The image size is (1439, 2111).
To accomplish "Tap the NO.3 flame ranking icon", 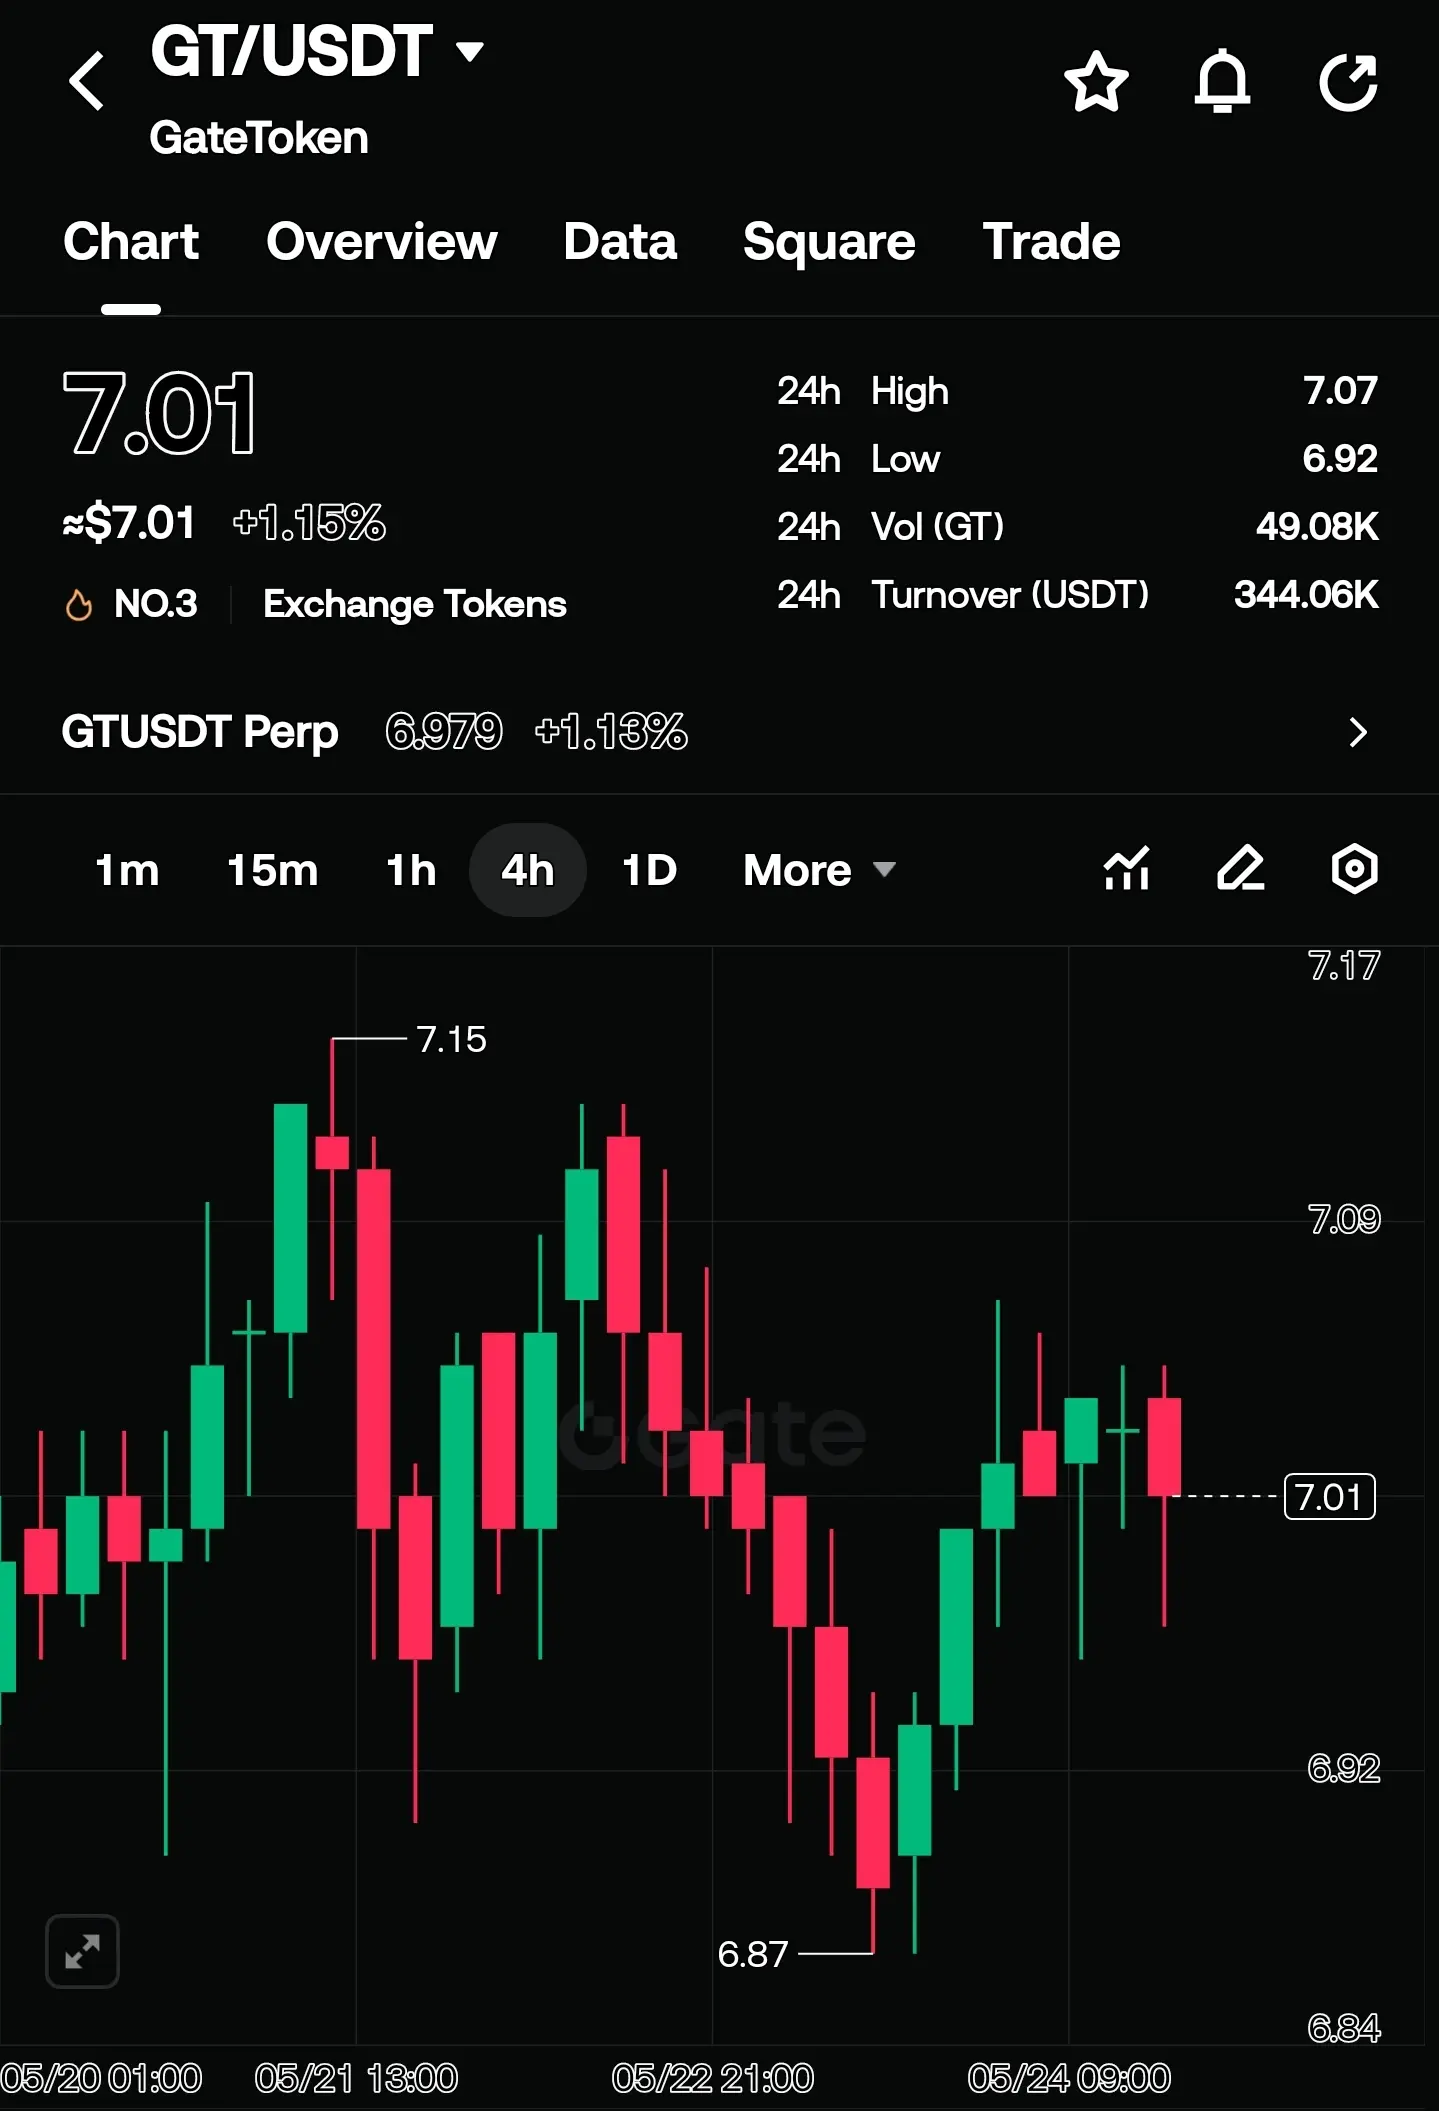I will (x=79, y=604).
